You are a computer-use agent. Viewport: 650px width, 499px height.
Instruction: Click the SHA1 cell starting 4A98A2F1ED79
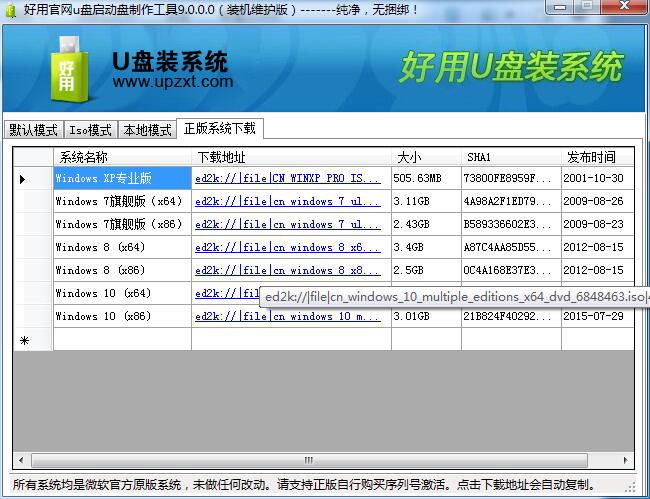pyautogui.click(x=511, y=201)
